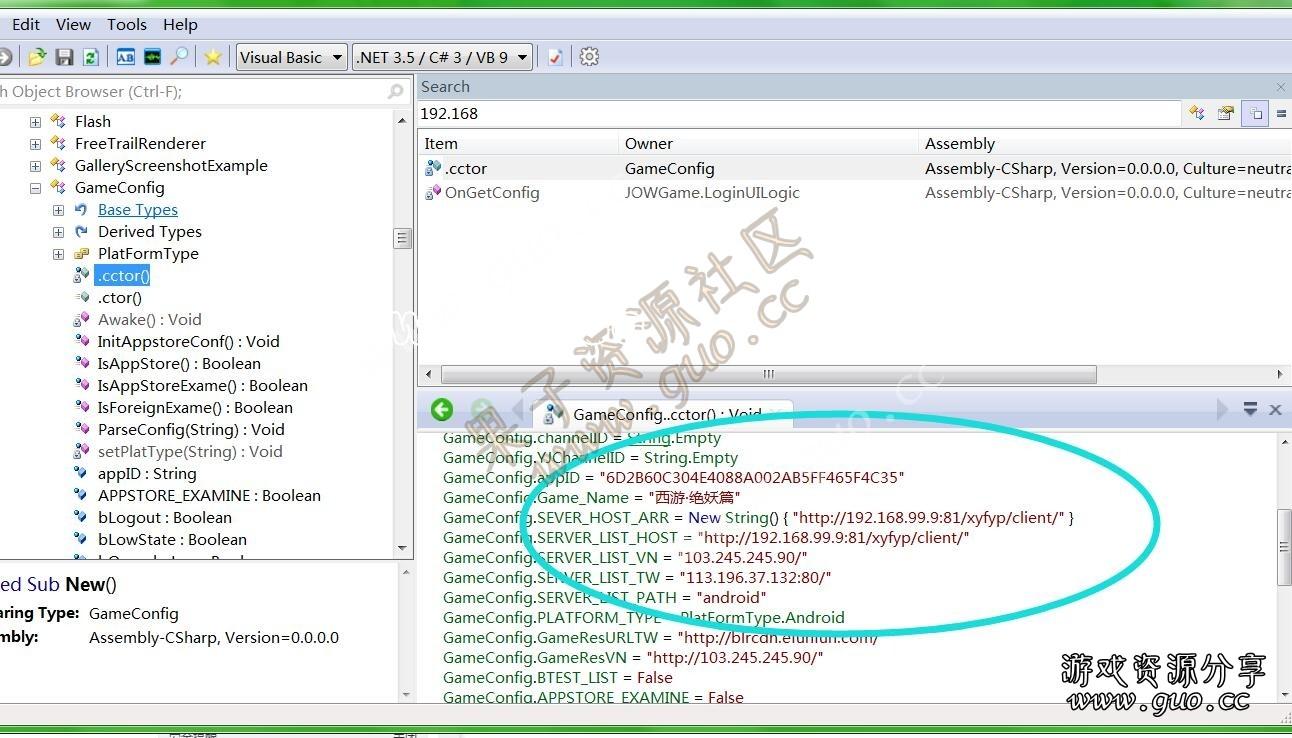Click the Save floppy disk icon
The height and width of the screenshot is (738, 1292).
[64, 57]
